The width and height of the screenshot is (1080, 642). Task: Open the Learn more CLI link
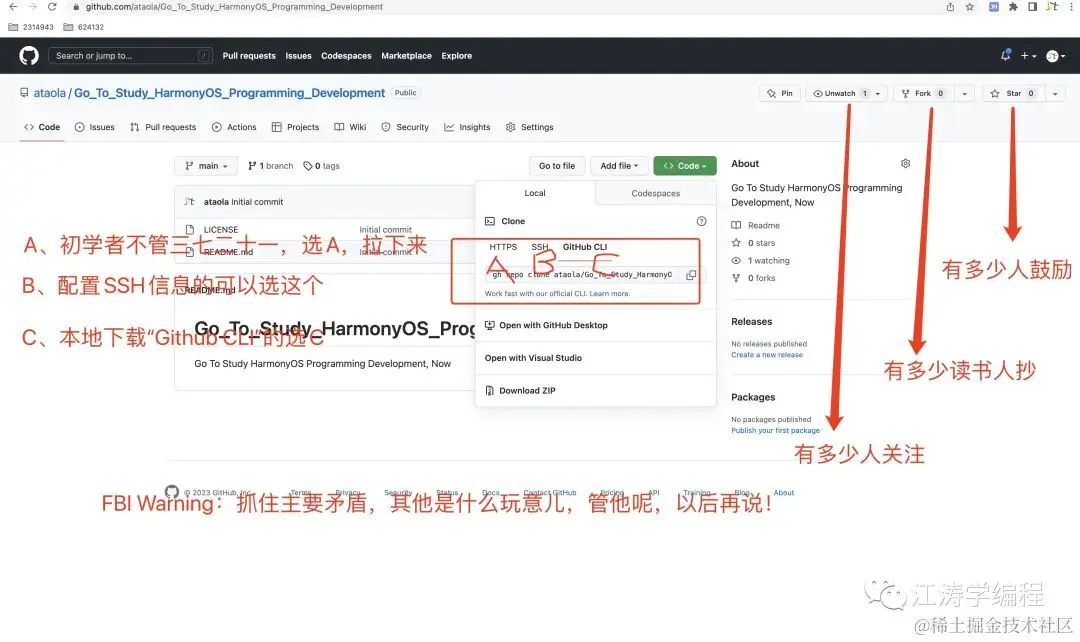click(610, 294)
